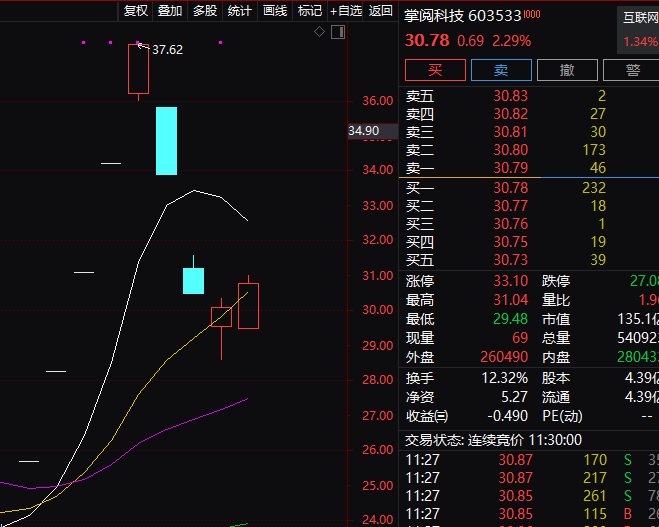The width and height of the screenshot is (659, 527).
Task: Open the 标记 mark option
Action: 310,11
